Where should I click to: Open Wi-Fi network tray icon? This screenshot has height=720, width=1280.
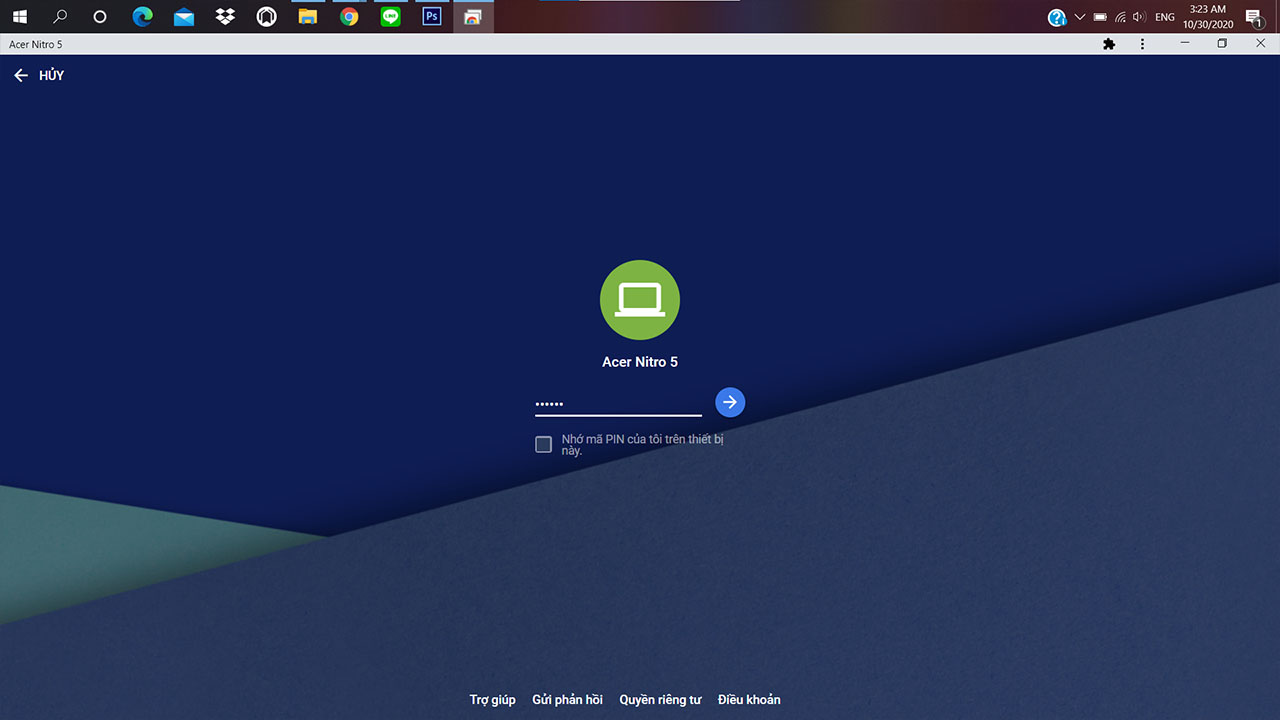tap(1120, 17)
